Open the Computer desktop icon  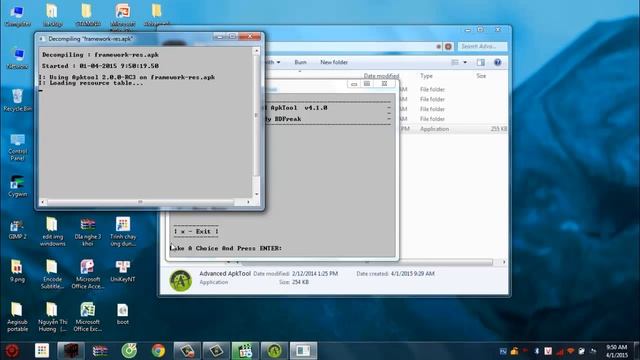[x=17, y=15]
